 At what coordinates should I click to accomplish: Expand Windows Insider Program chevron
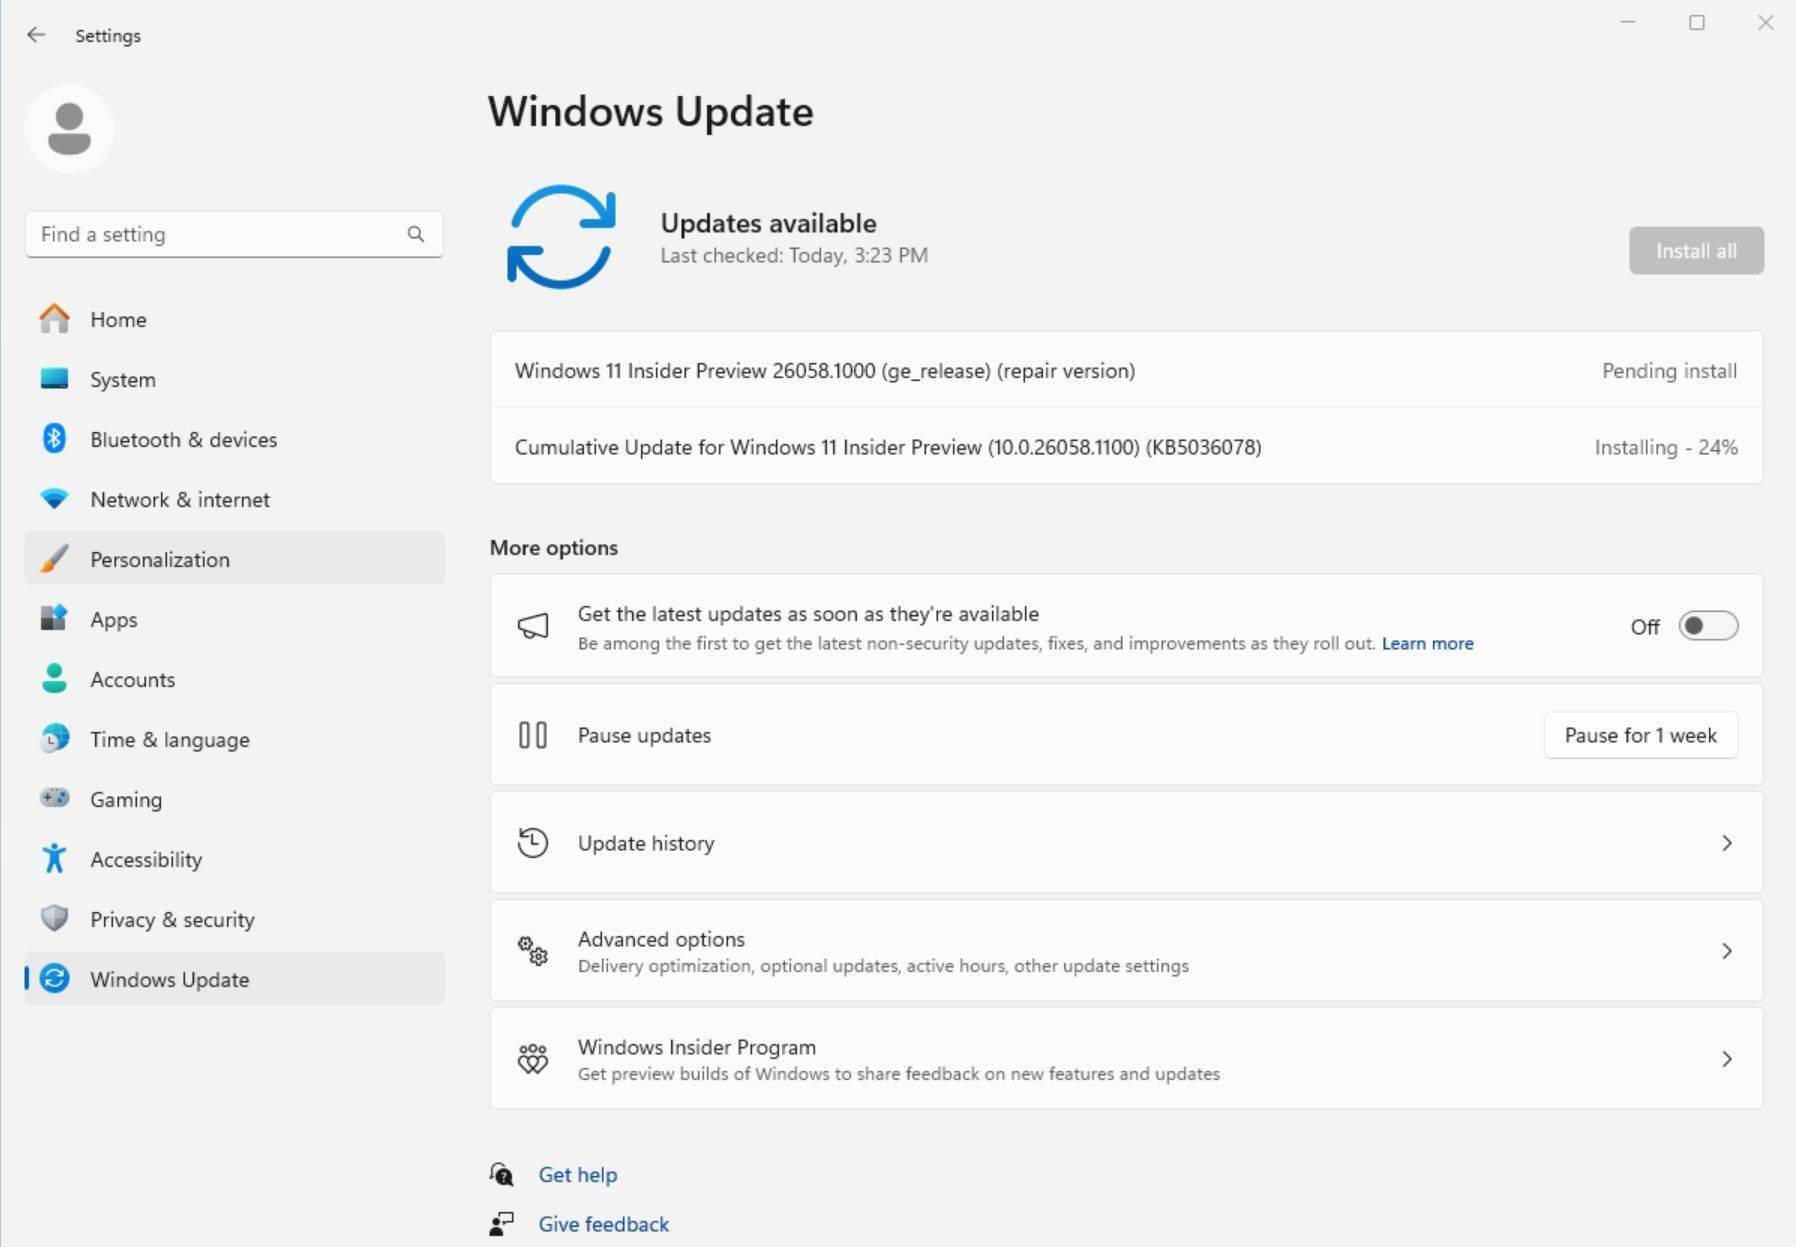tap(1727, 1059)
